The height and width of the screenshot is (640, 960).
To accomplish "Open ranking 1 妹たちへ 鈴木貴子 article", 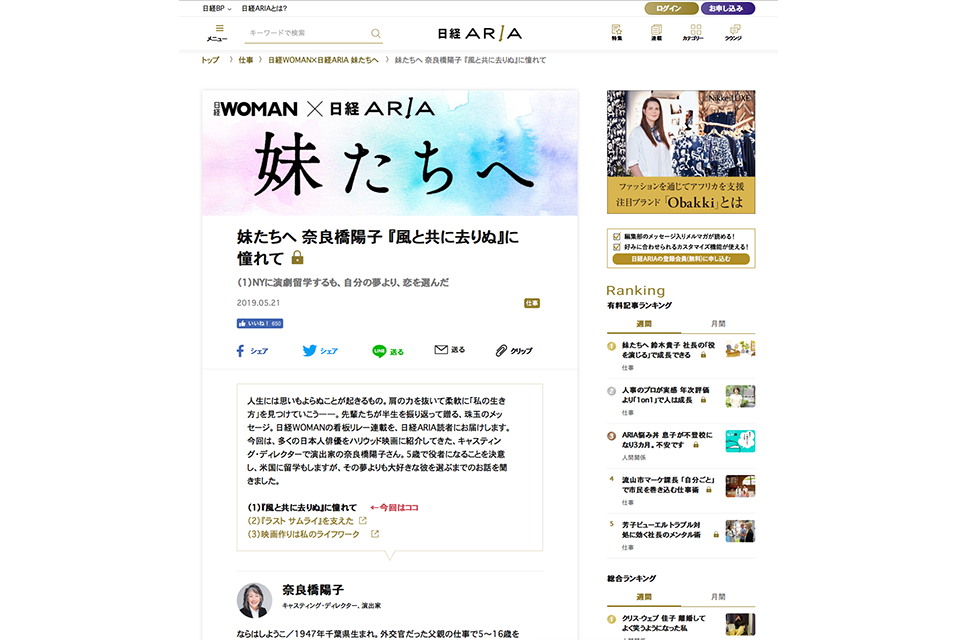I will pyautogui.click(x=668, y=350).
